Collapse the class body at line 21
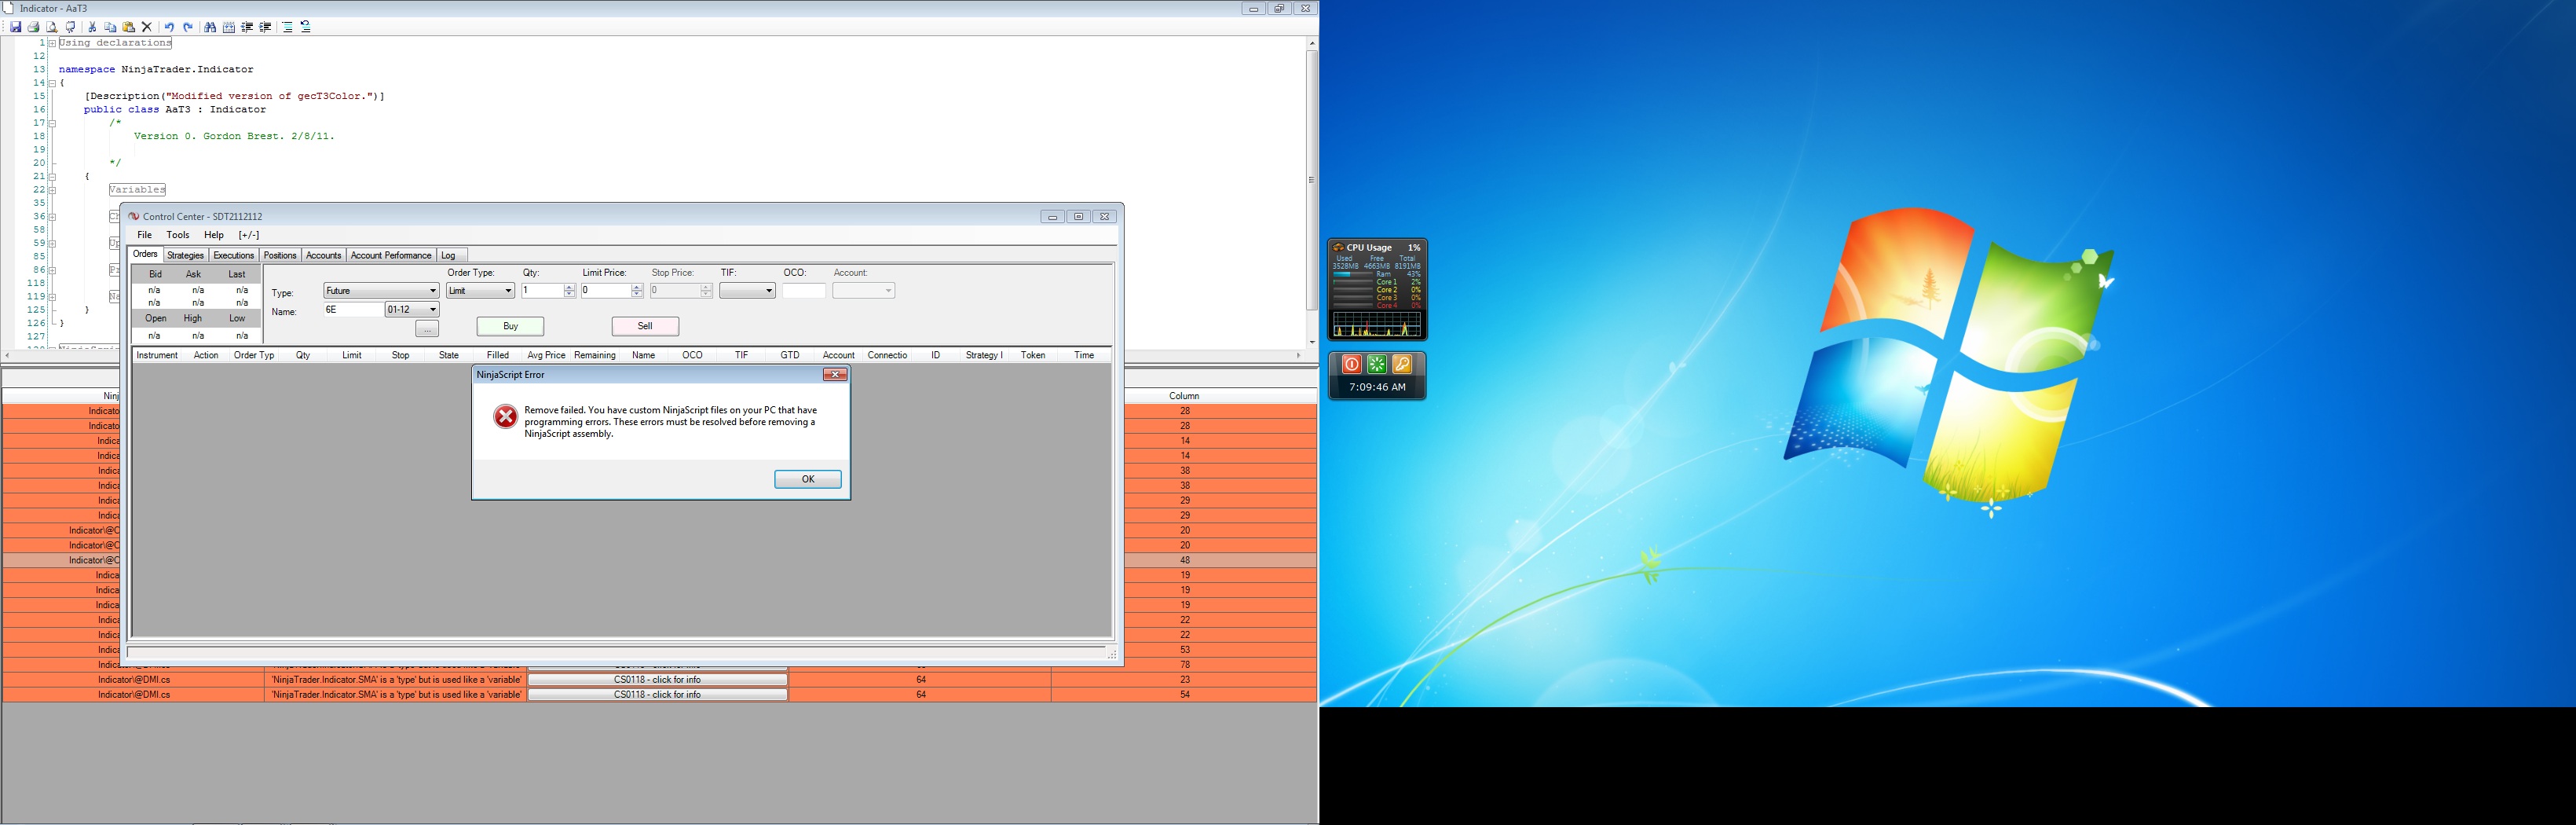Viewport: 2576px width, 825px height. (x=52, y=176)
